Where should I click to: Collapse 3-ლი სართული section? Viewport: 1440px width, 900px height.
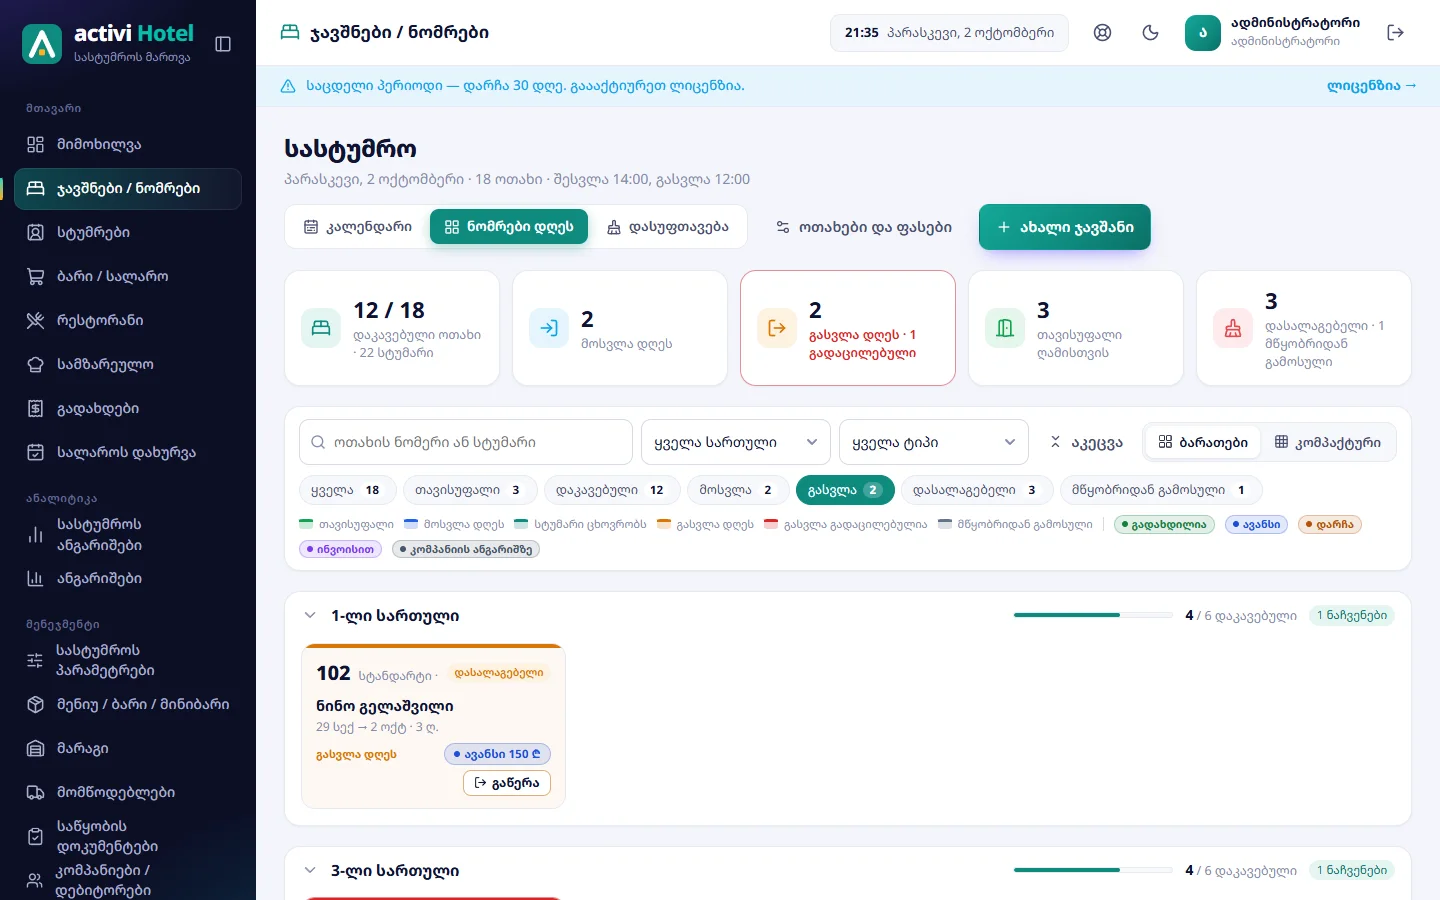click(310, 871)
